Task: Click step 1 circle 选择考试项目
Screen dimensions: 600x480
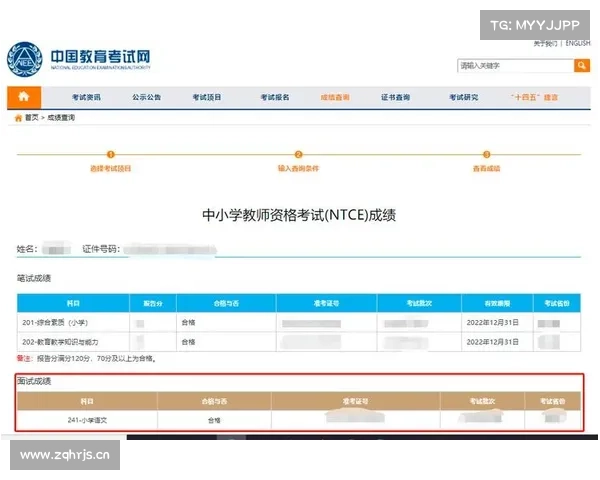Action: (x=111, y=155)
